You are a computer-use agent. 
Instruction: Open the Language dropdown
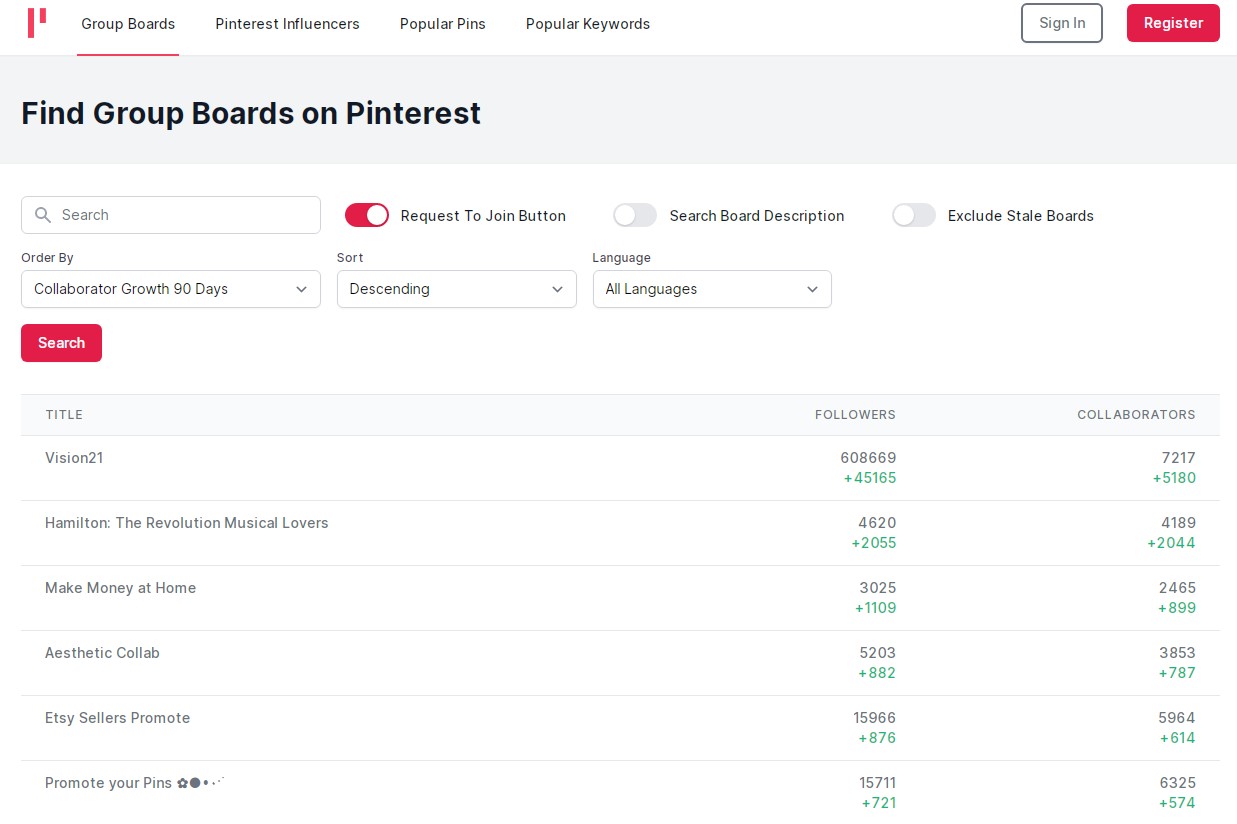[x=712, y=289]
